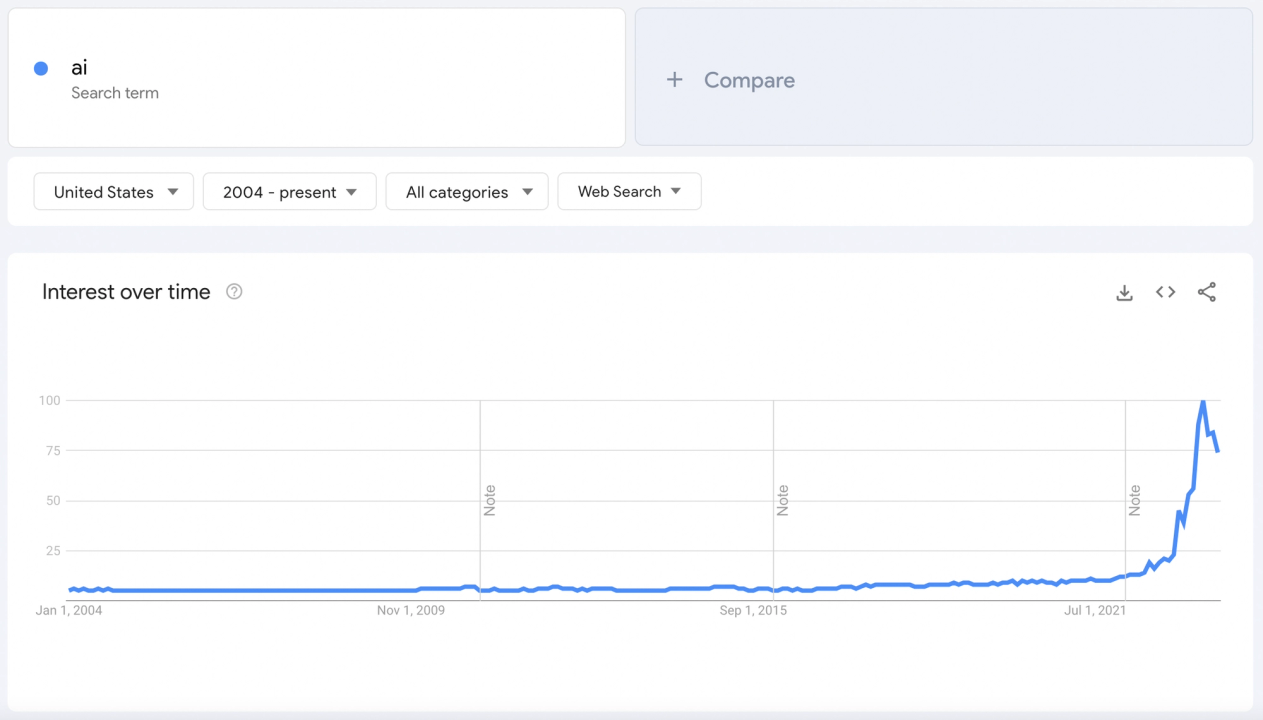
Task: Select the "ai" search term card
Action: [x=316, y=77]
